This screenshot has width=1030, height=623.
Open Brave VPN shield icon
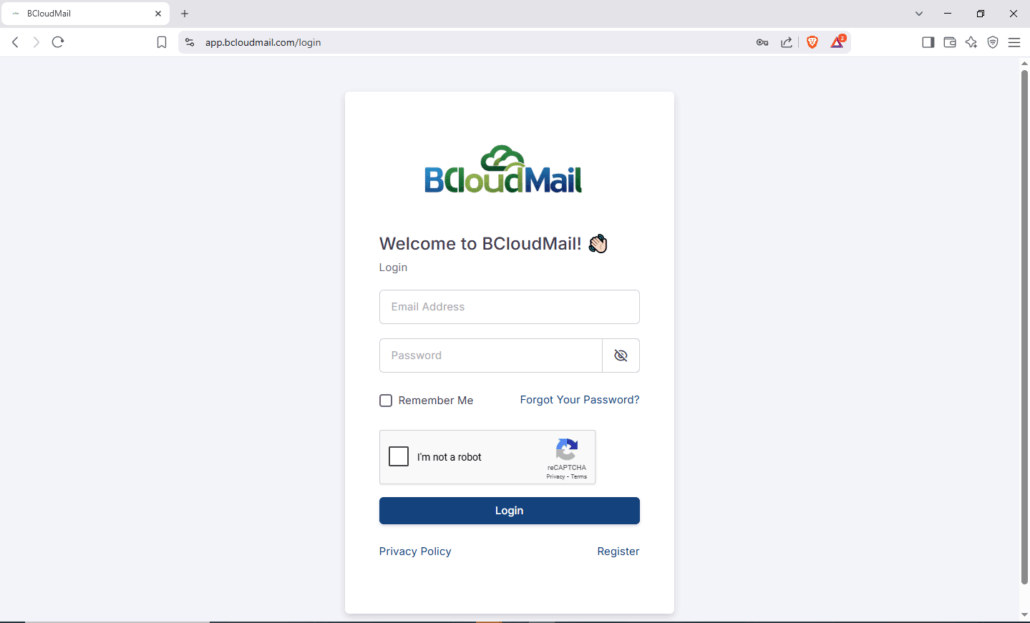(993, 42)
